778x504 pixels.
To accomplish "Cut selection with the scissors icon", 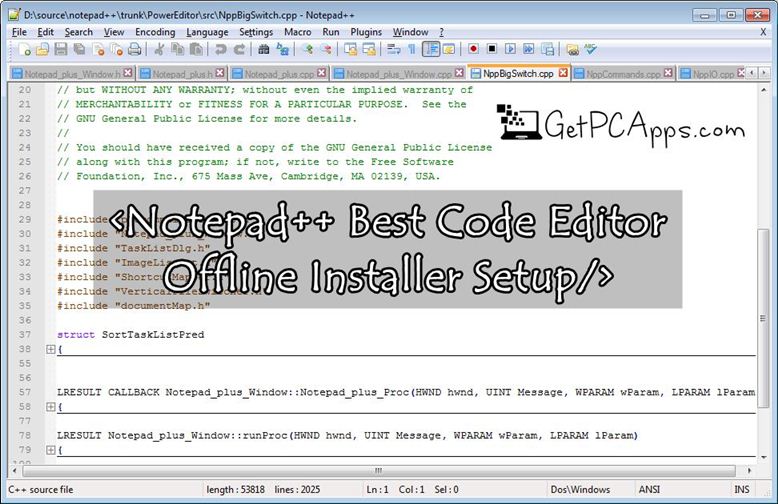I will coord(159,49).
